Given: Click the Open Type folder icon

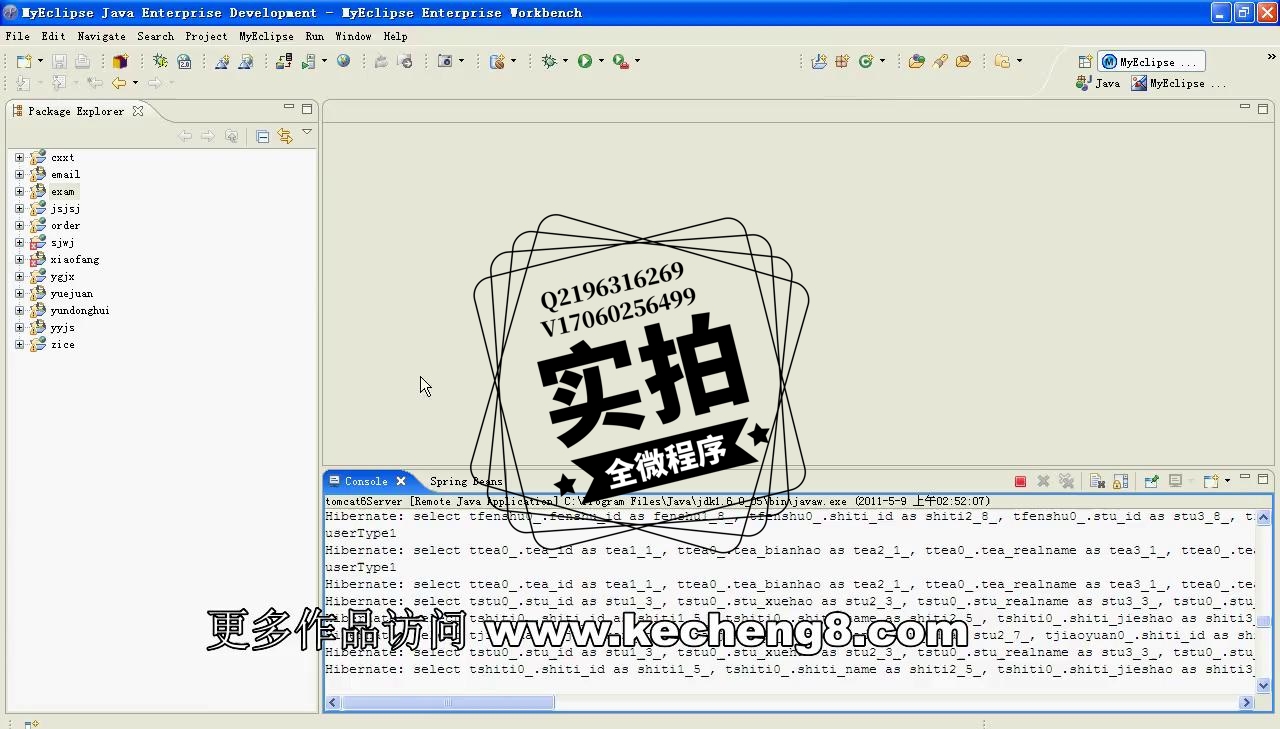Looking at the screenshot, I should click(x=916, y=61).
